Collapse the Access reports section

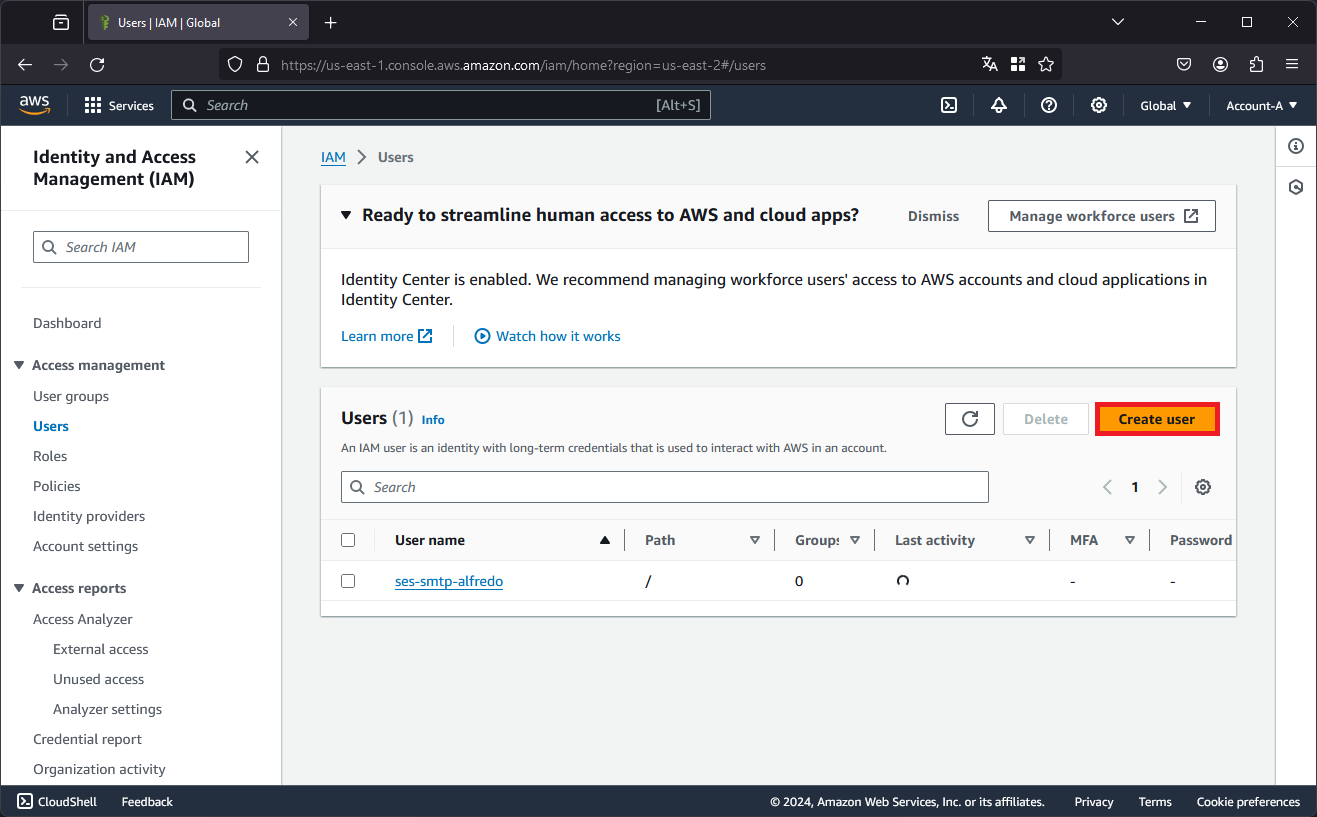19,588
